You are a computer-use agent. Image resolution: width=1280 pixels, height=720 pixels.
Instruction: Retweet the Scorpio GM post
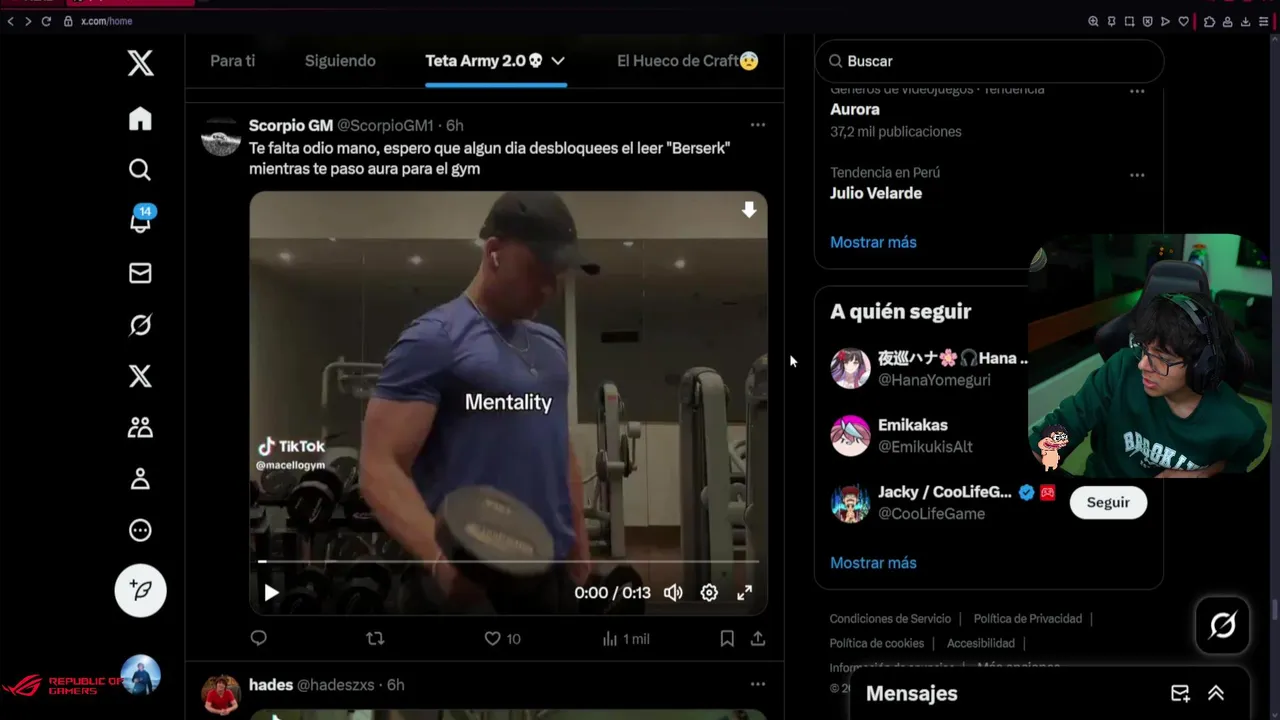pyautogui.click(x=375, y=638)
